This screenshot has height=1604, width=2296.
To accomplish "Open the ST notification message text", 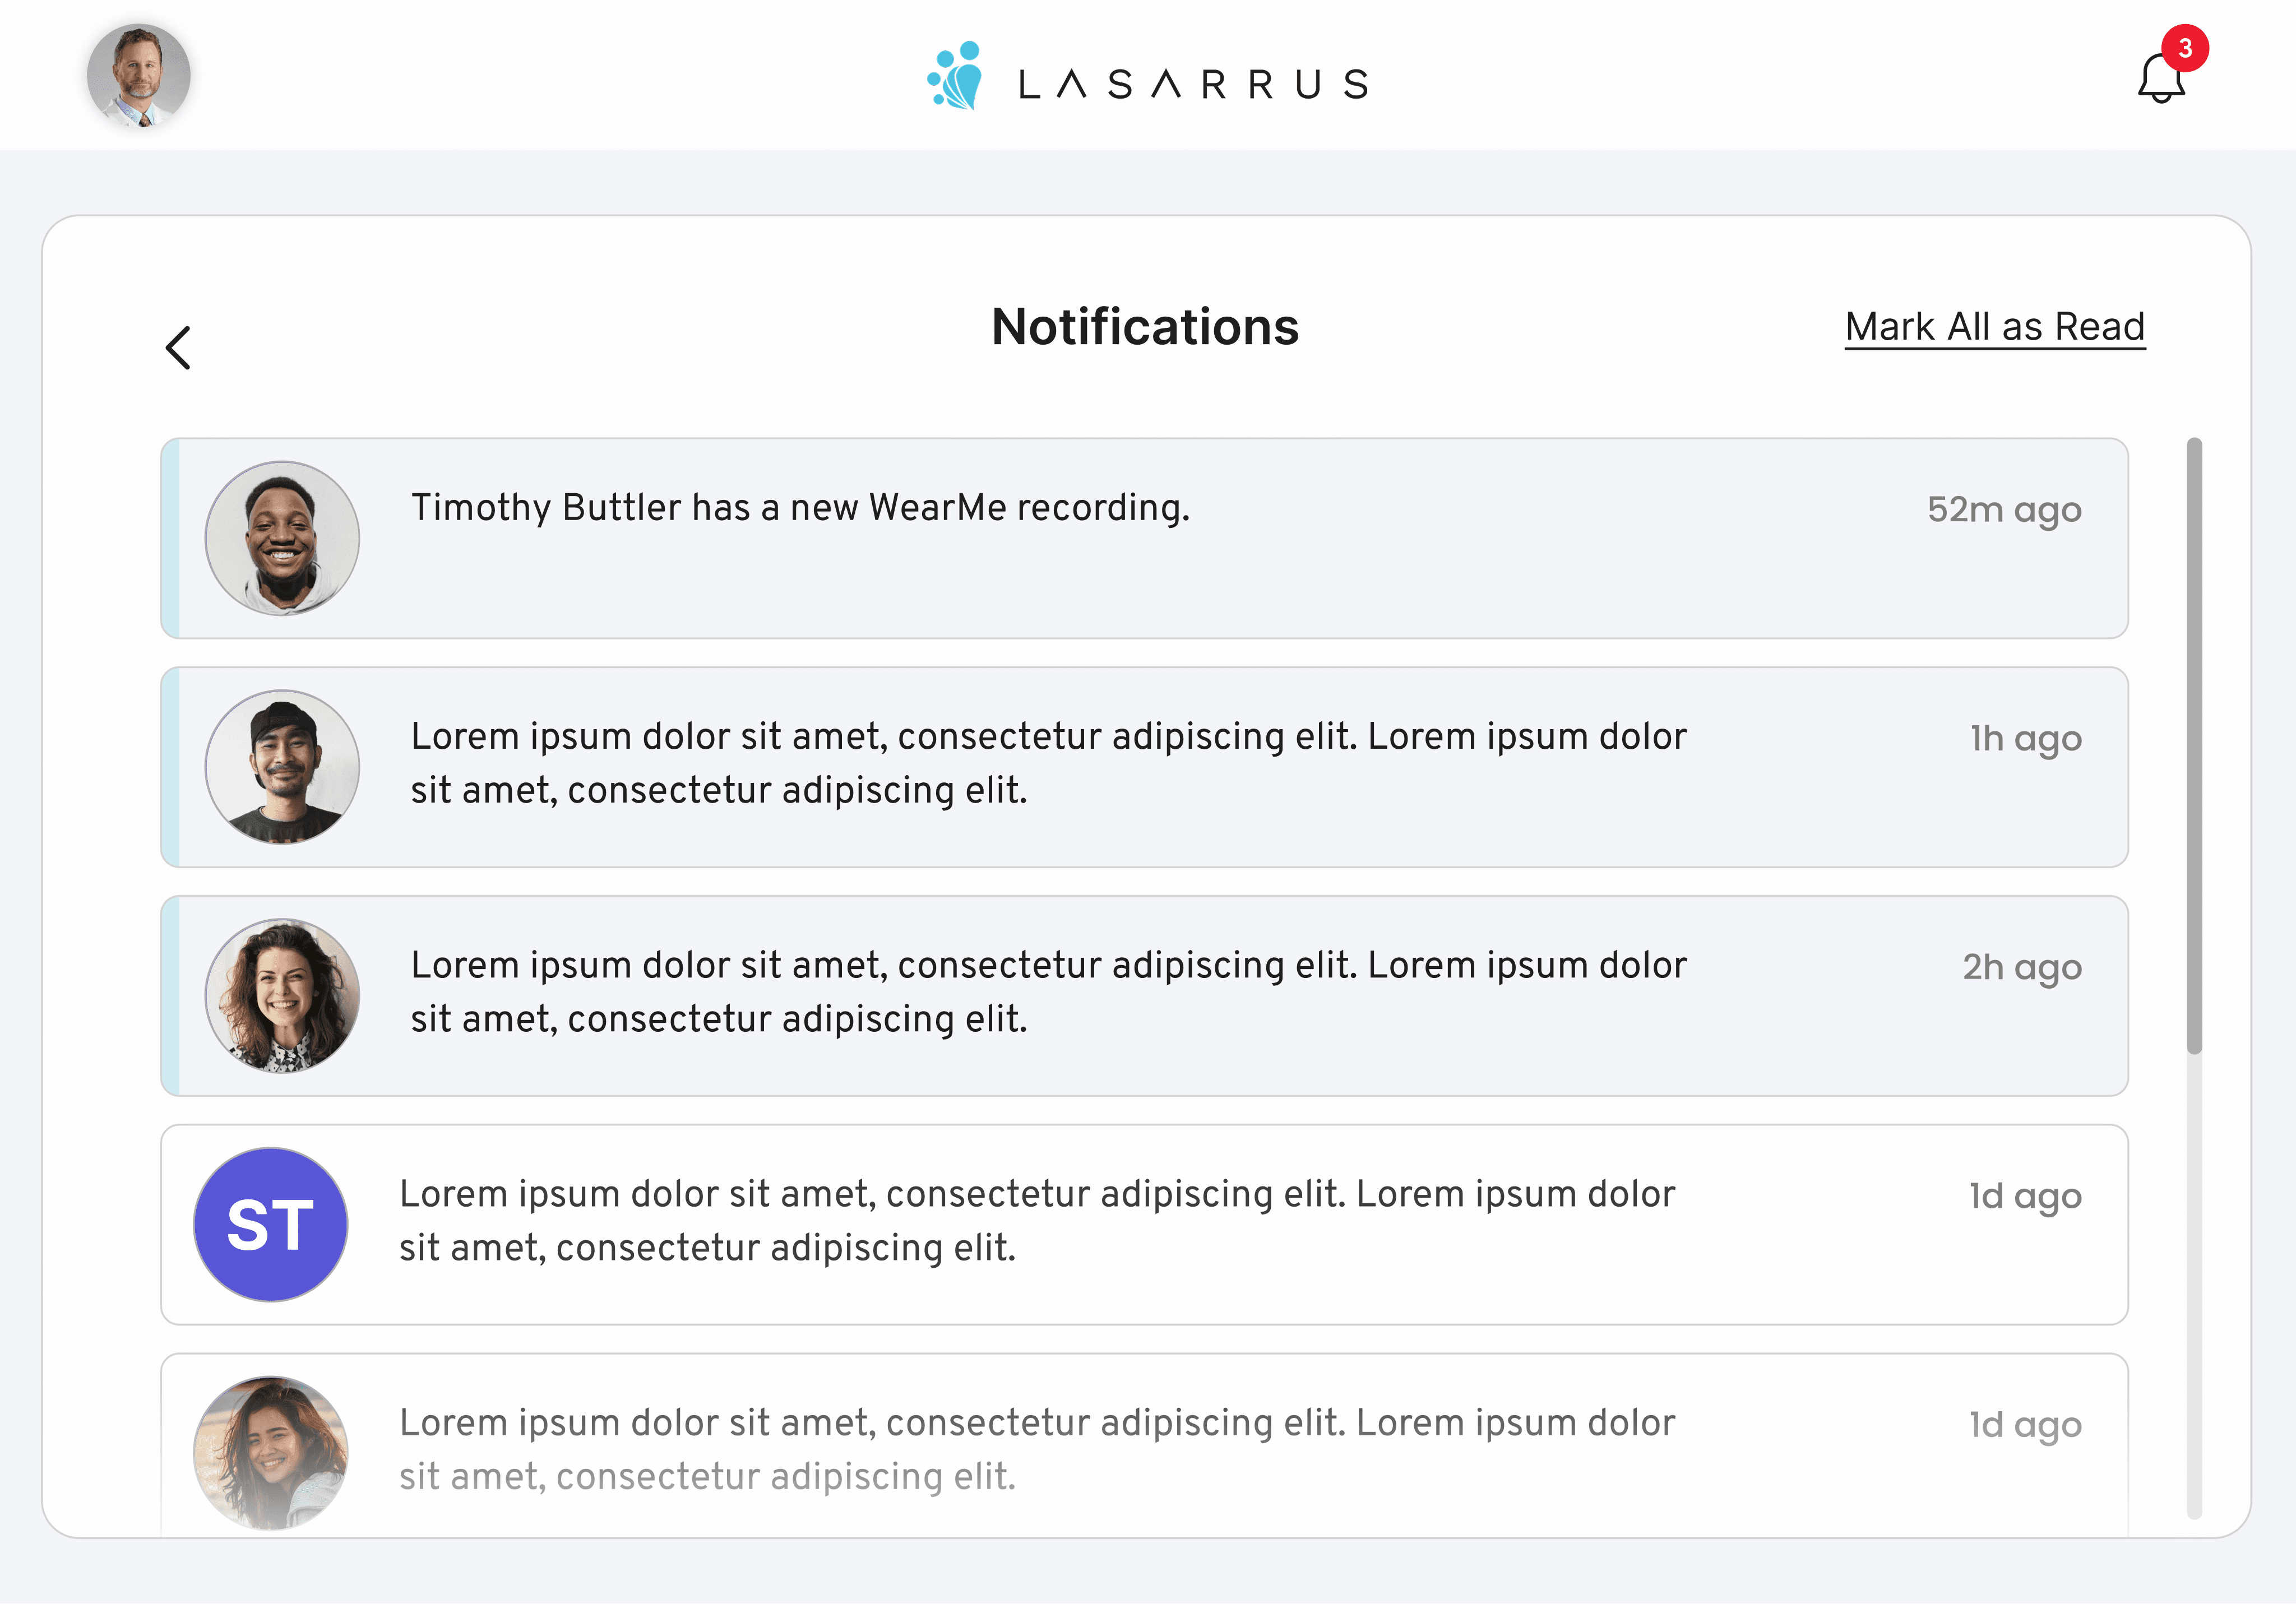I will [1036, 1221].
